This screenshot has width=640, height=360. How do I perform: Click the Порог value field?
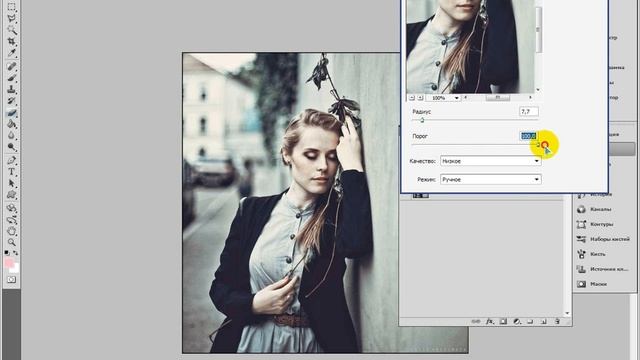pos(529,136)
